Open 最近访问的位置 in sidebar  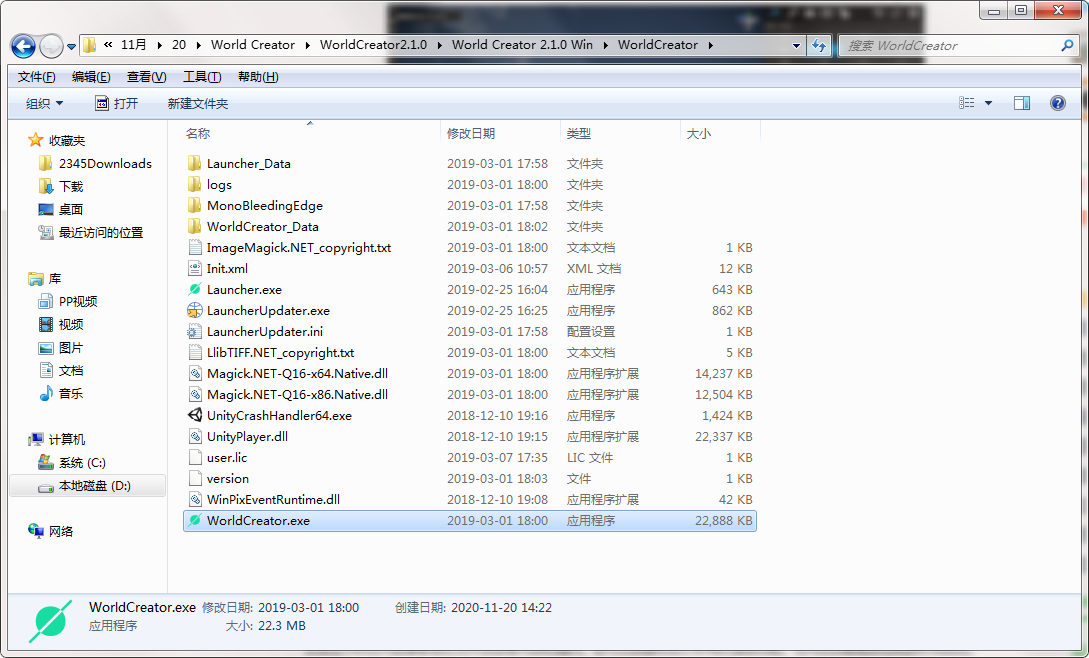(101, 232)
